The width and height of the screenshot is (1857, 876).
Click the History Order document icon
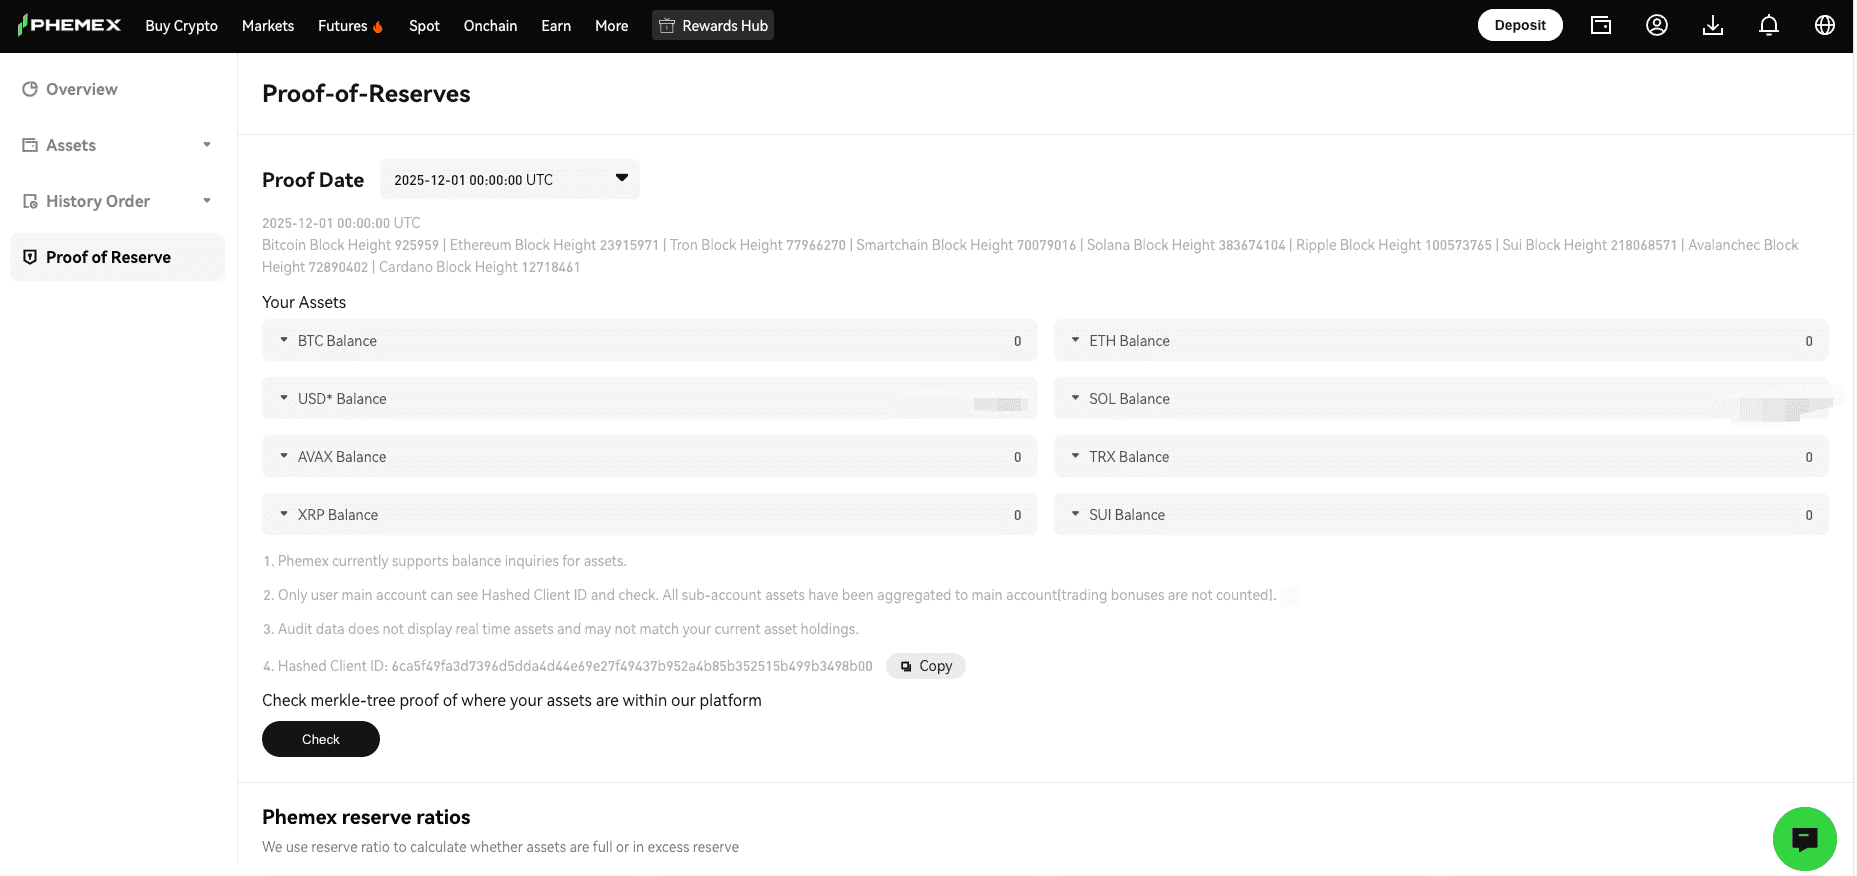point(30,201)
